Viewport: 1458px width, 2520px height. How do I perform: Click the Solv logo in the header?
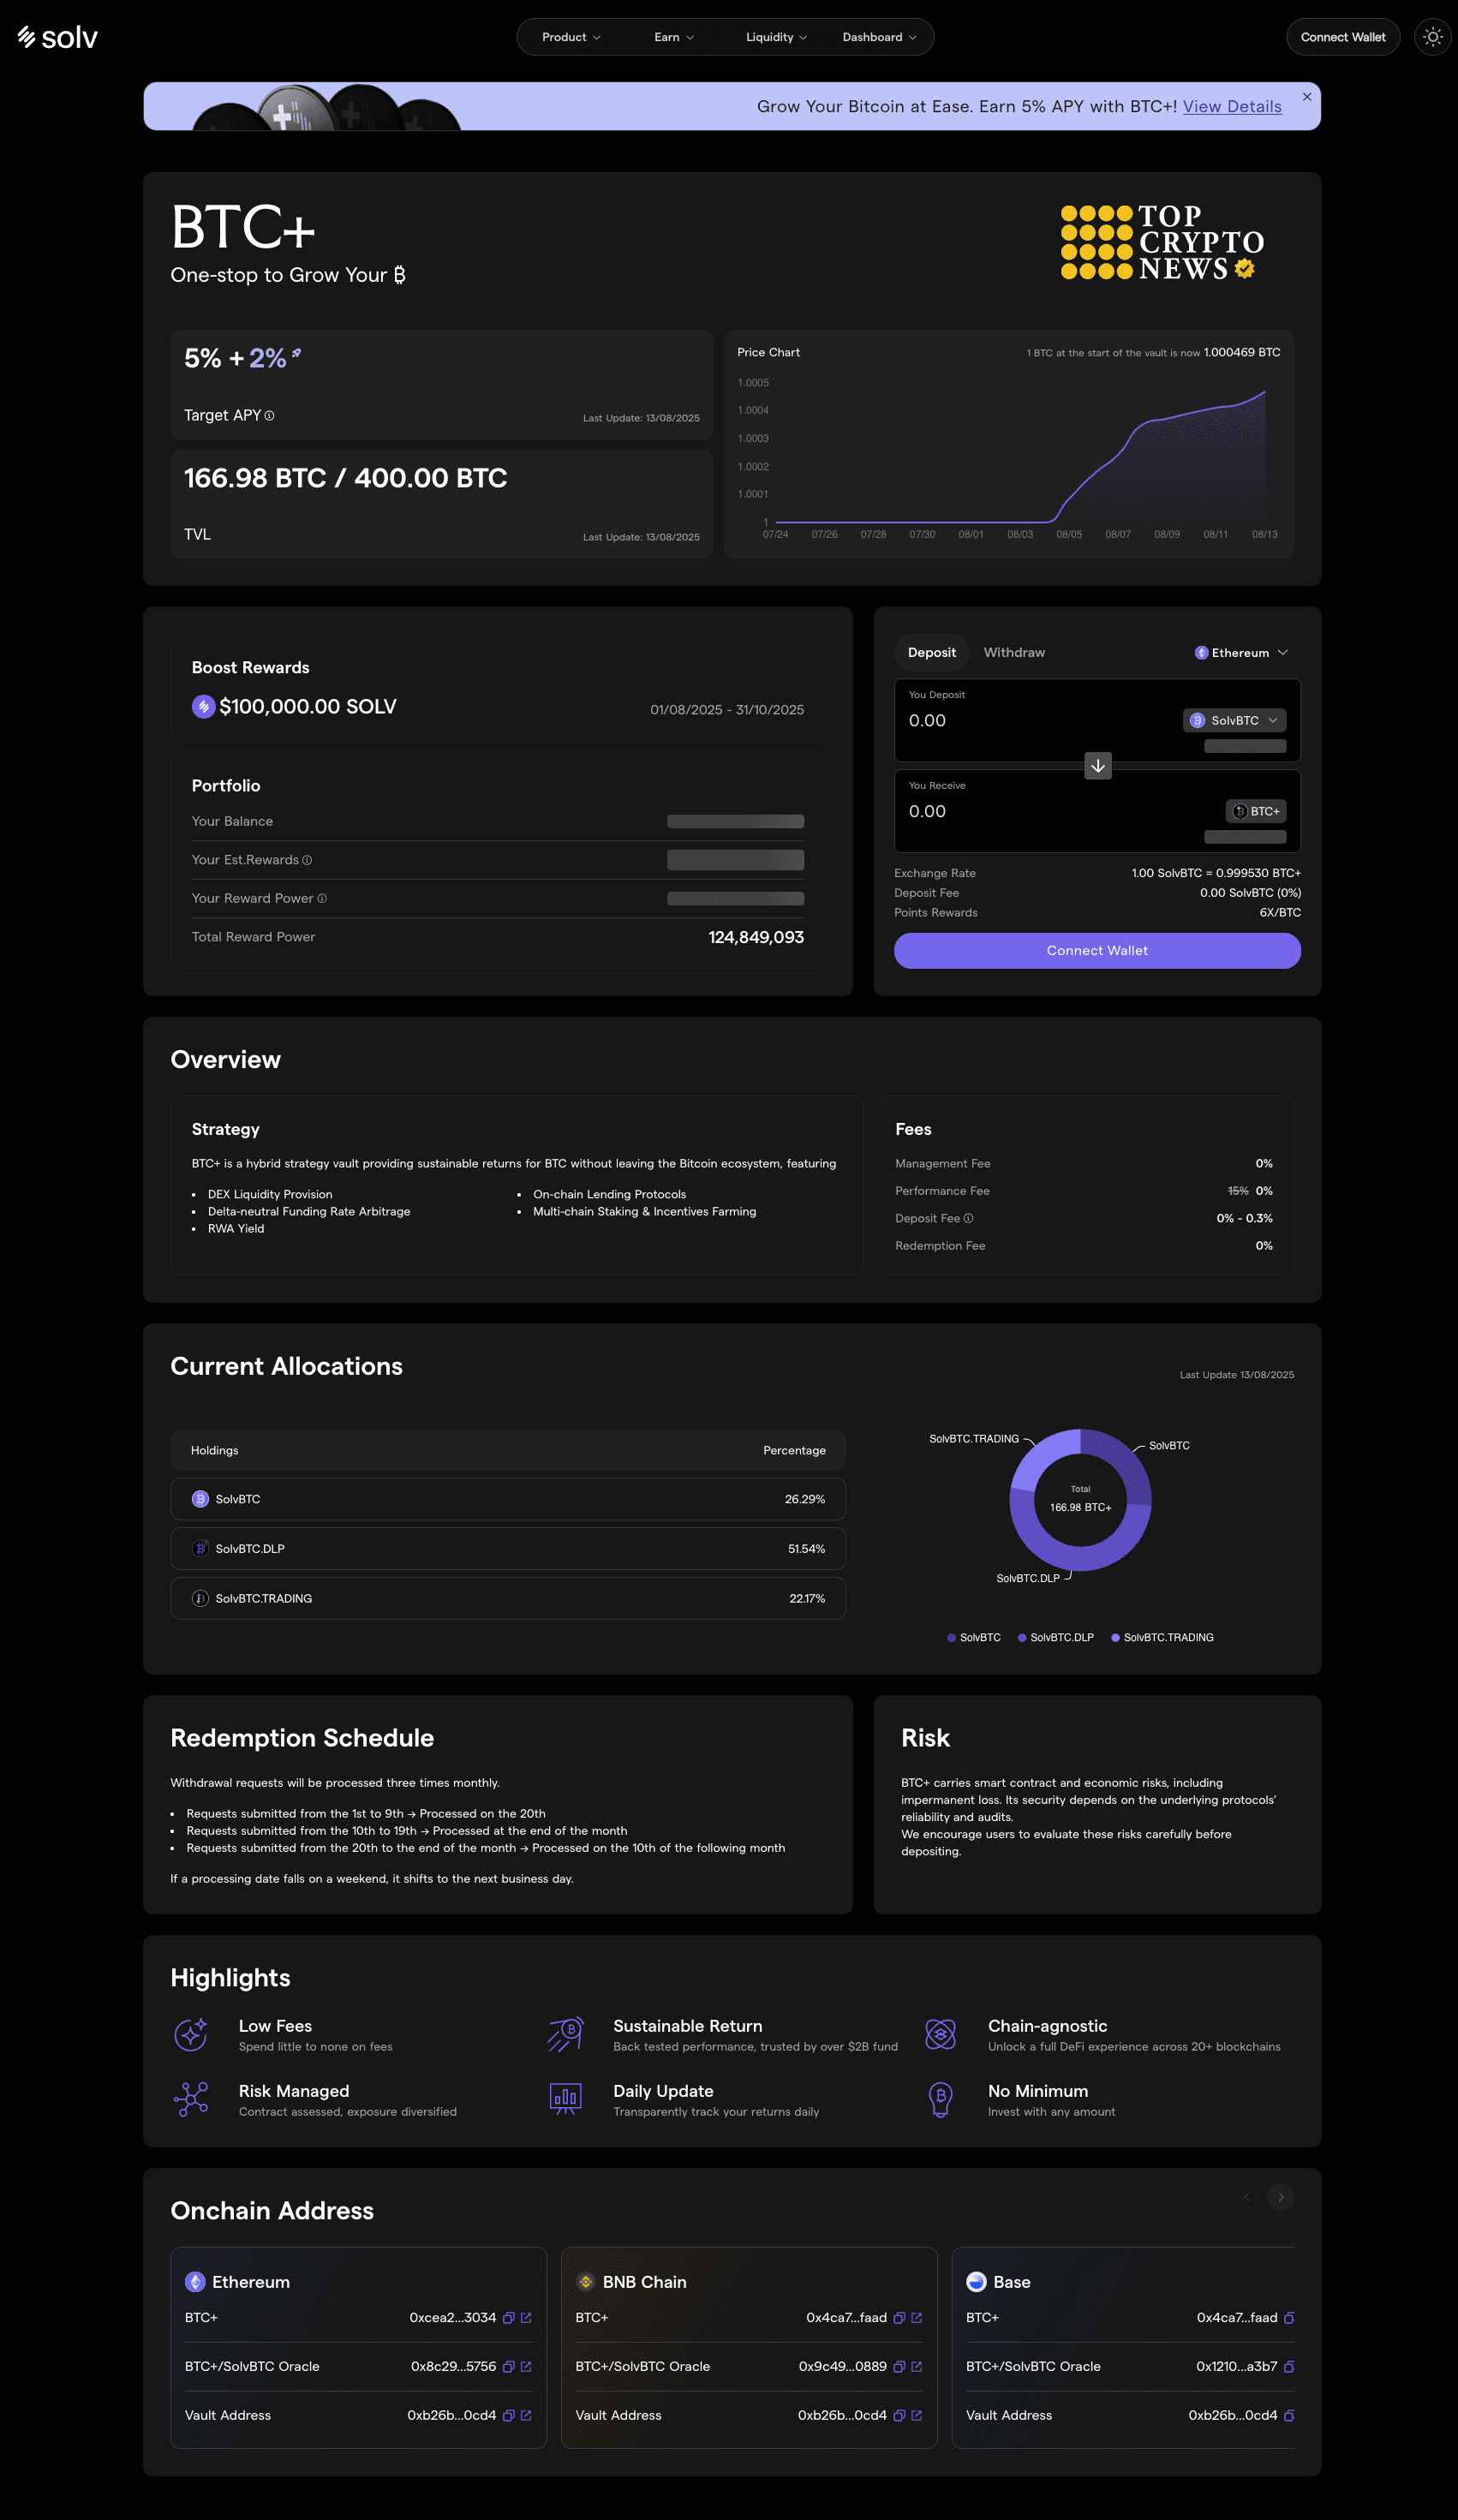57,37
